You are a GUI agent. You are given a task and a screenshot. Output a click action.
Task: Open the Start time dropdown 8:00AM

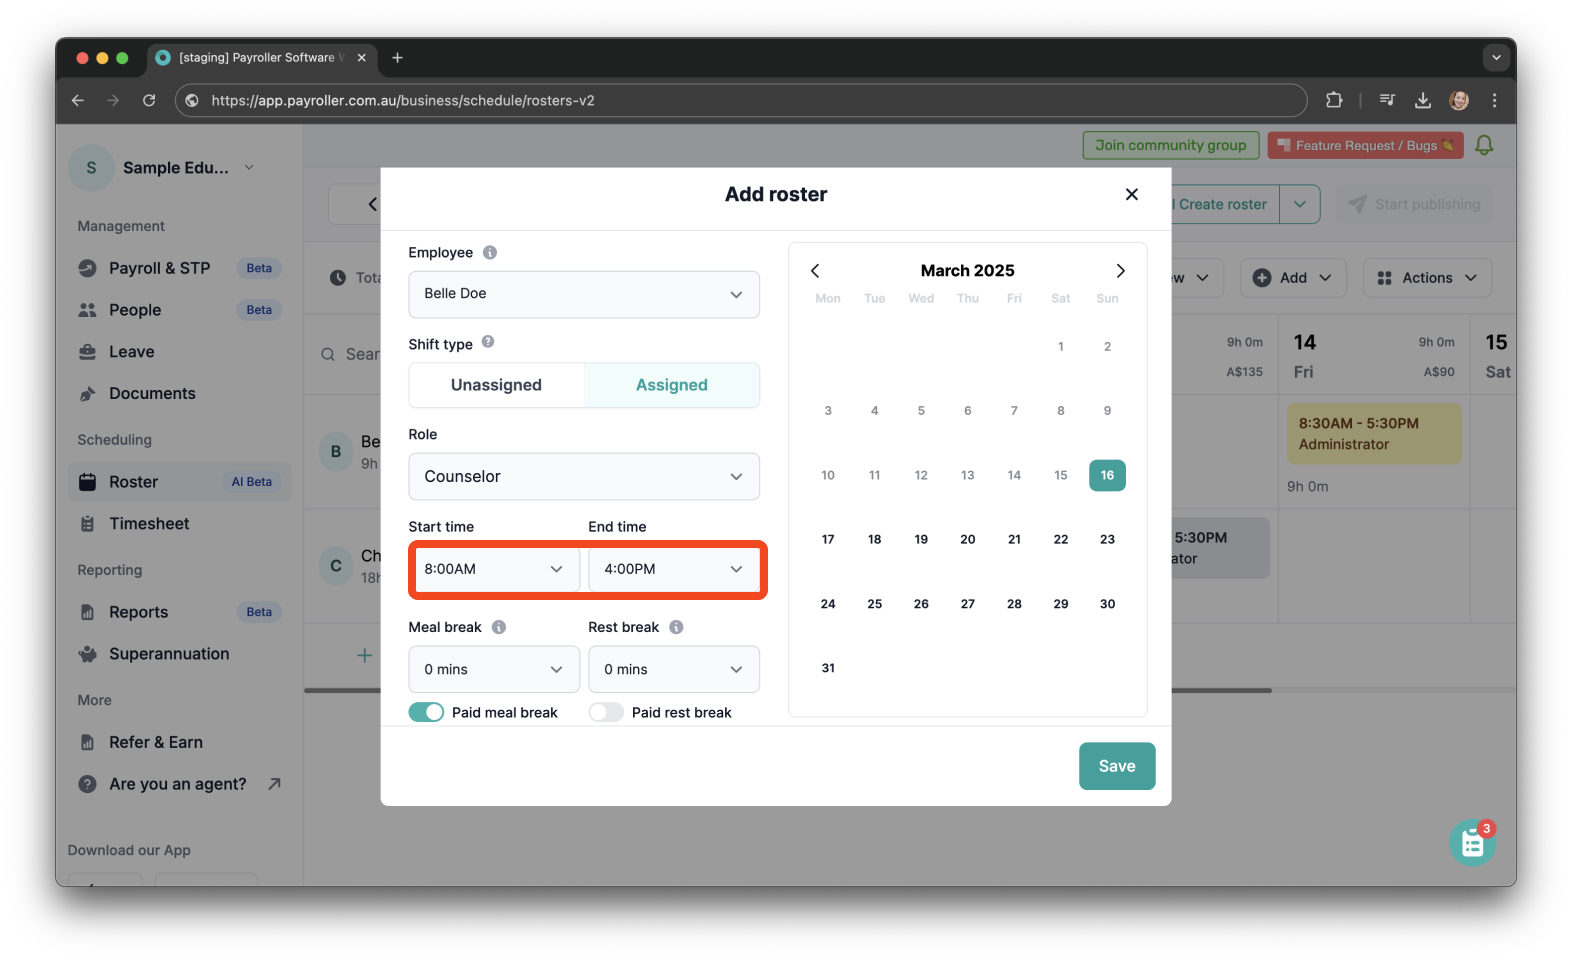point(494,569)
